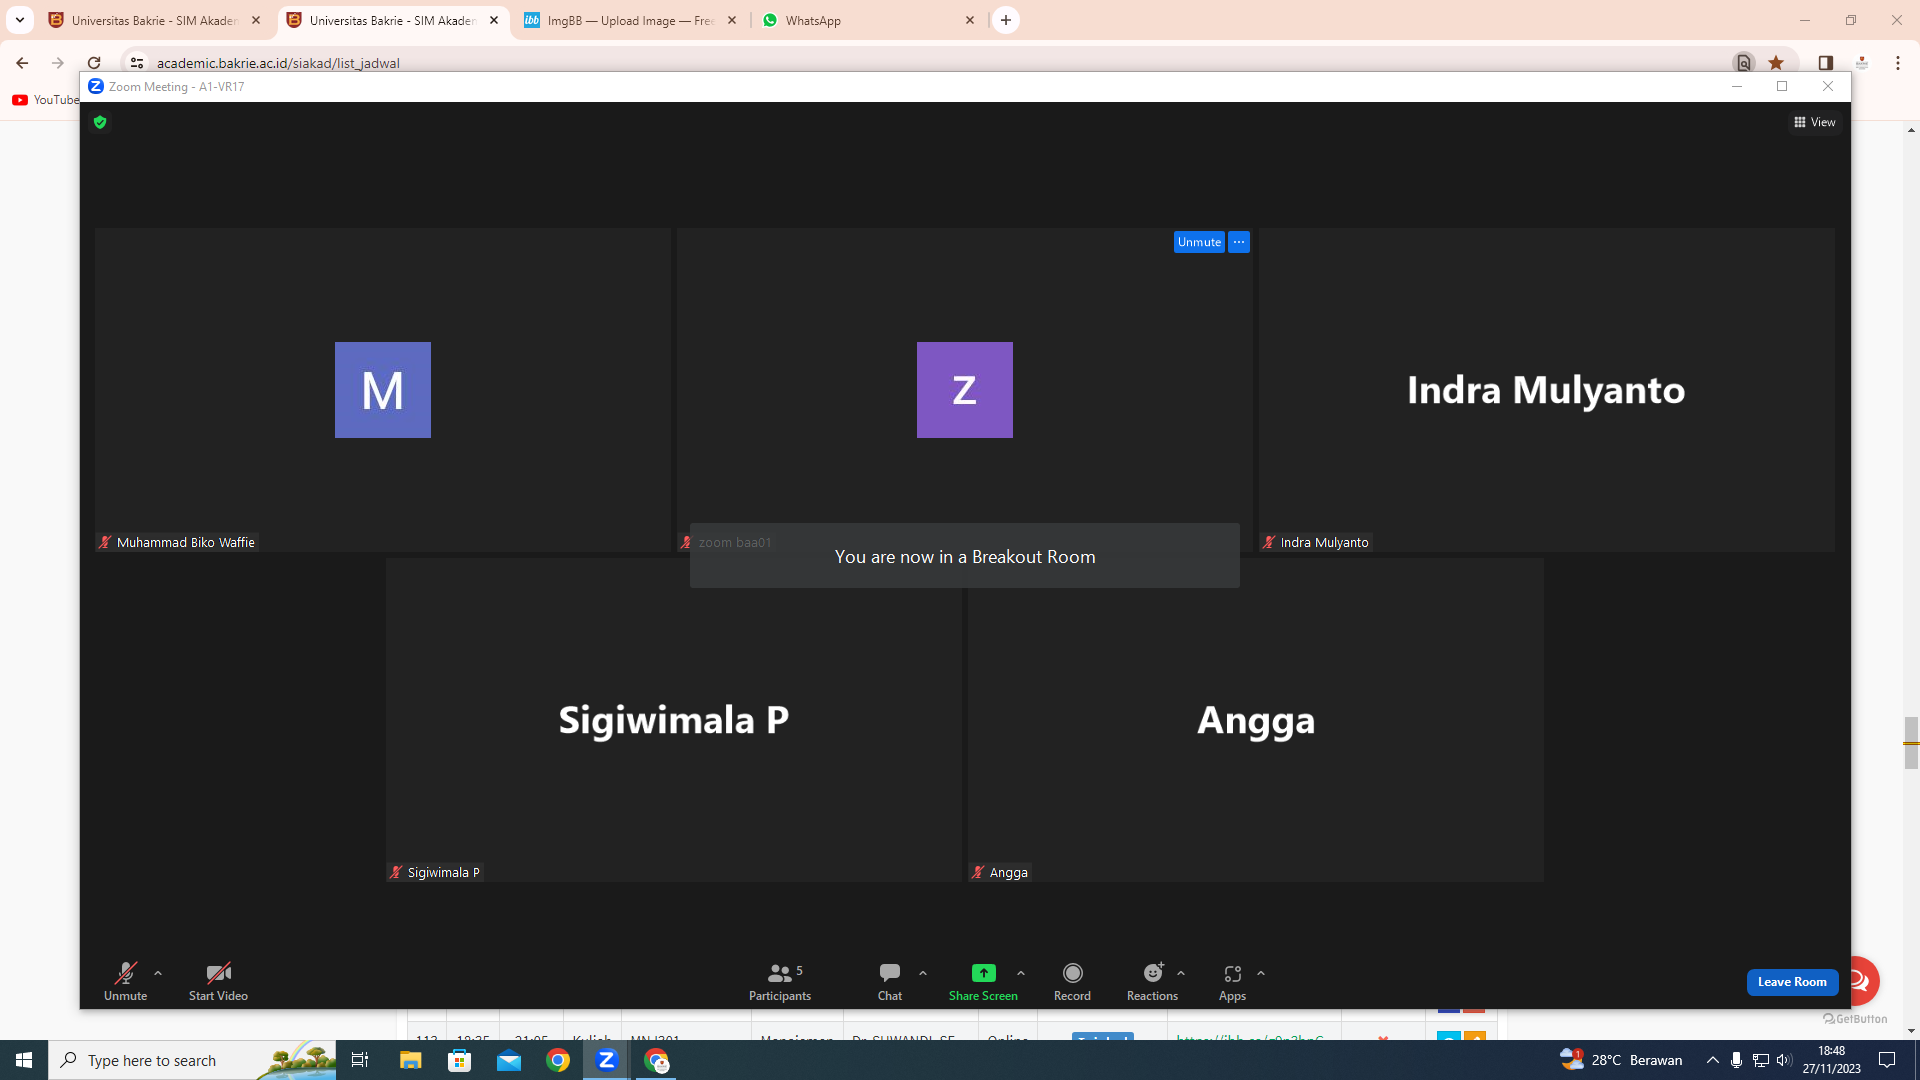Open the Mail app from the taskbar
The width and height of the screenshot is (1920, 1080).
tap(509, 1060)
